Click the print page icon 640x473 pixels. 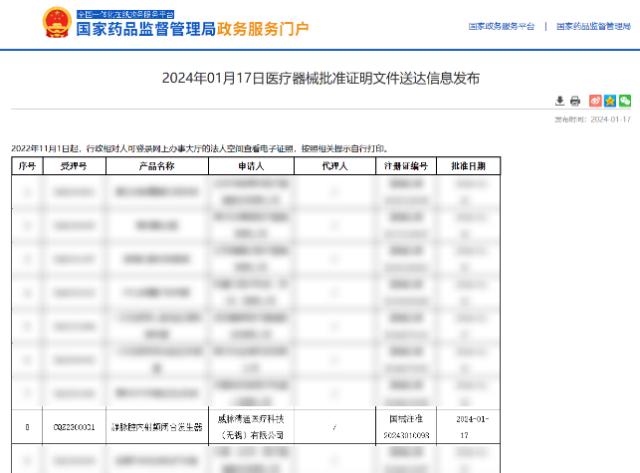coord(575,101)
